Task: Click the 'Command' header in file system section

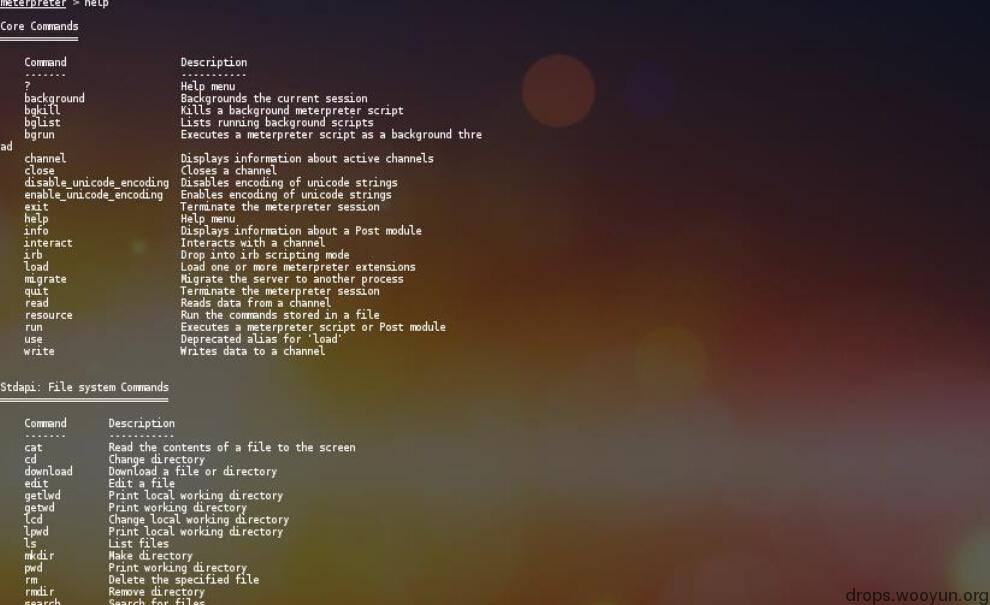Action: [45, 423]
